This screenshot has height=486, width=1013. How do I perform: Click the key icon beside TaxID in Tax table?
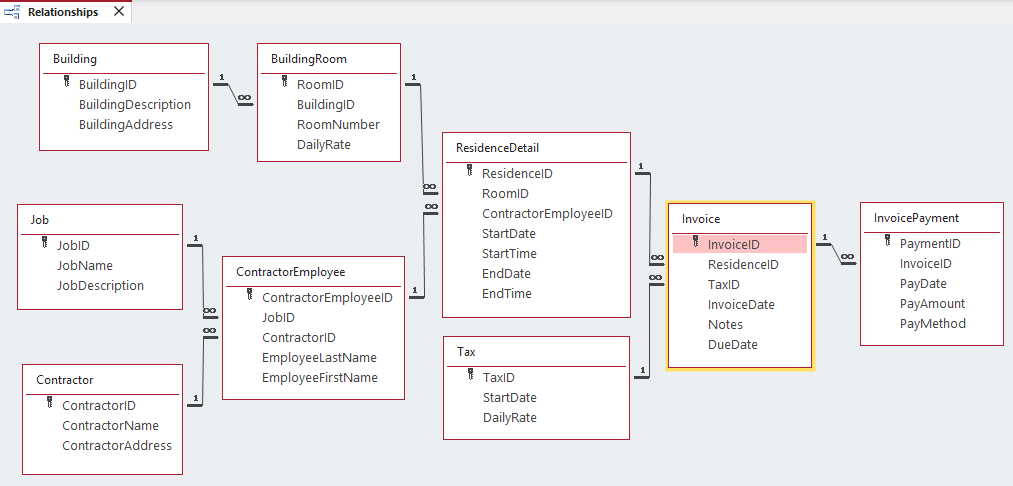pyautogui.click(x=470, y=375)
